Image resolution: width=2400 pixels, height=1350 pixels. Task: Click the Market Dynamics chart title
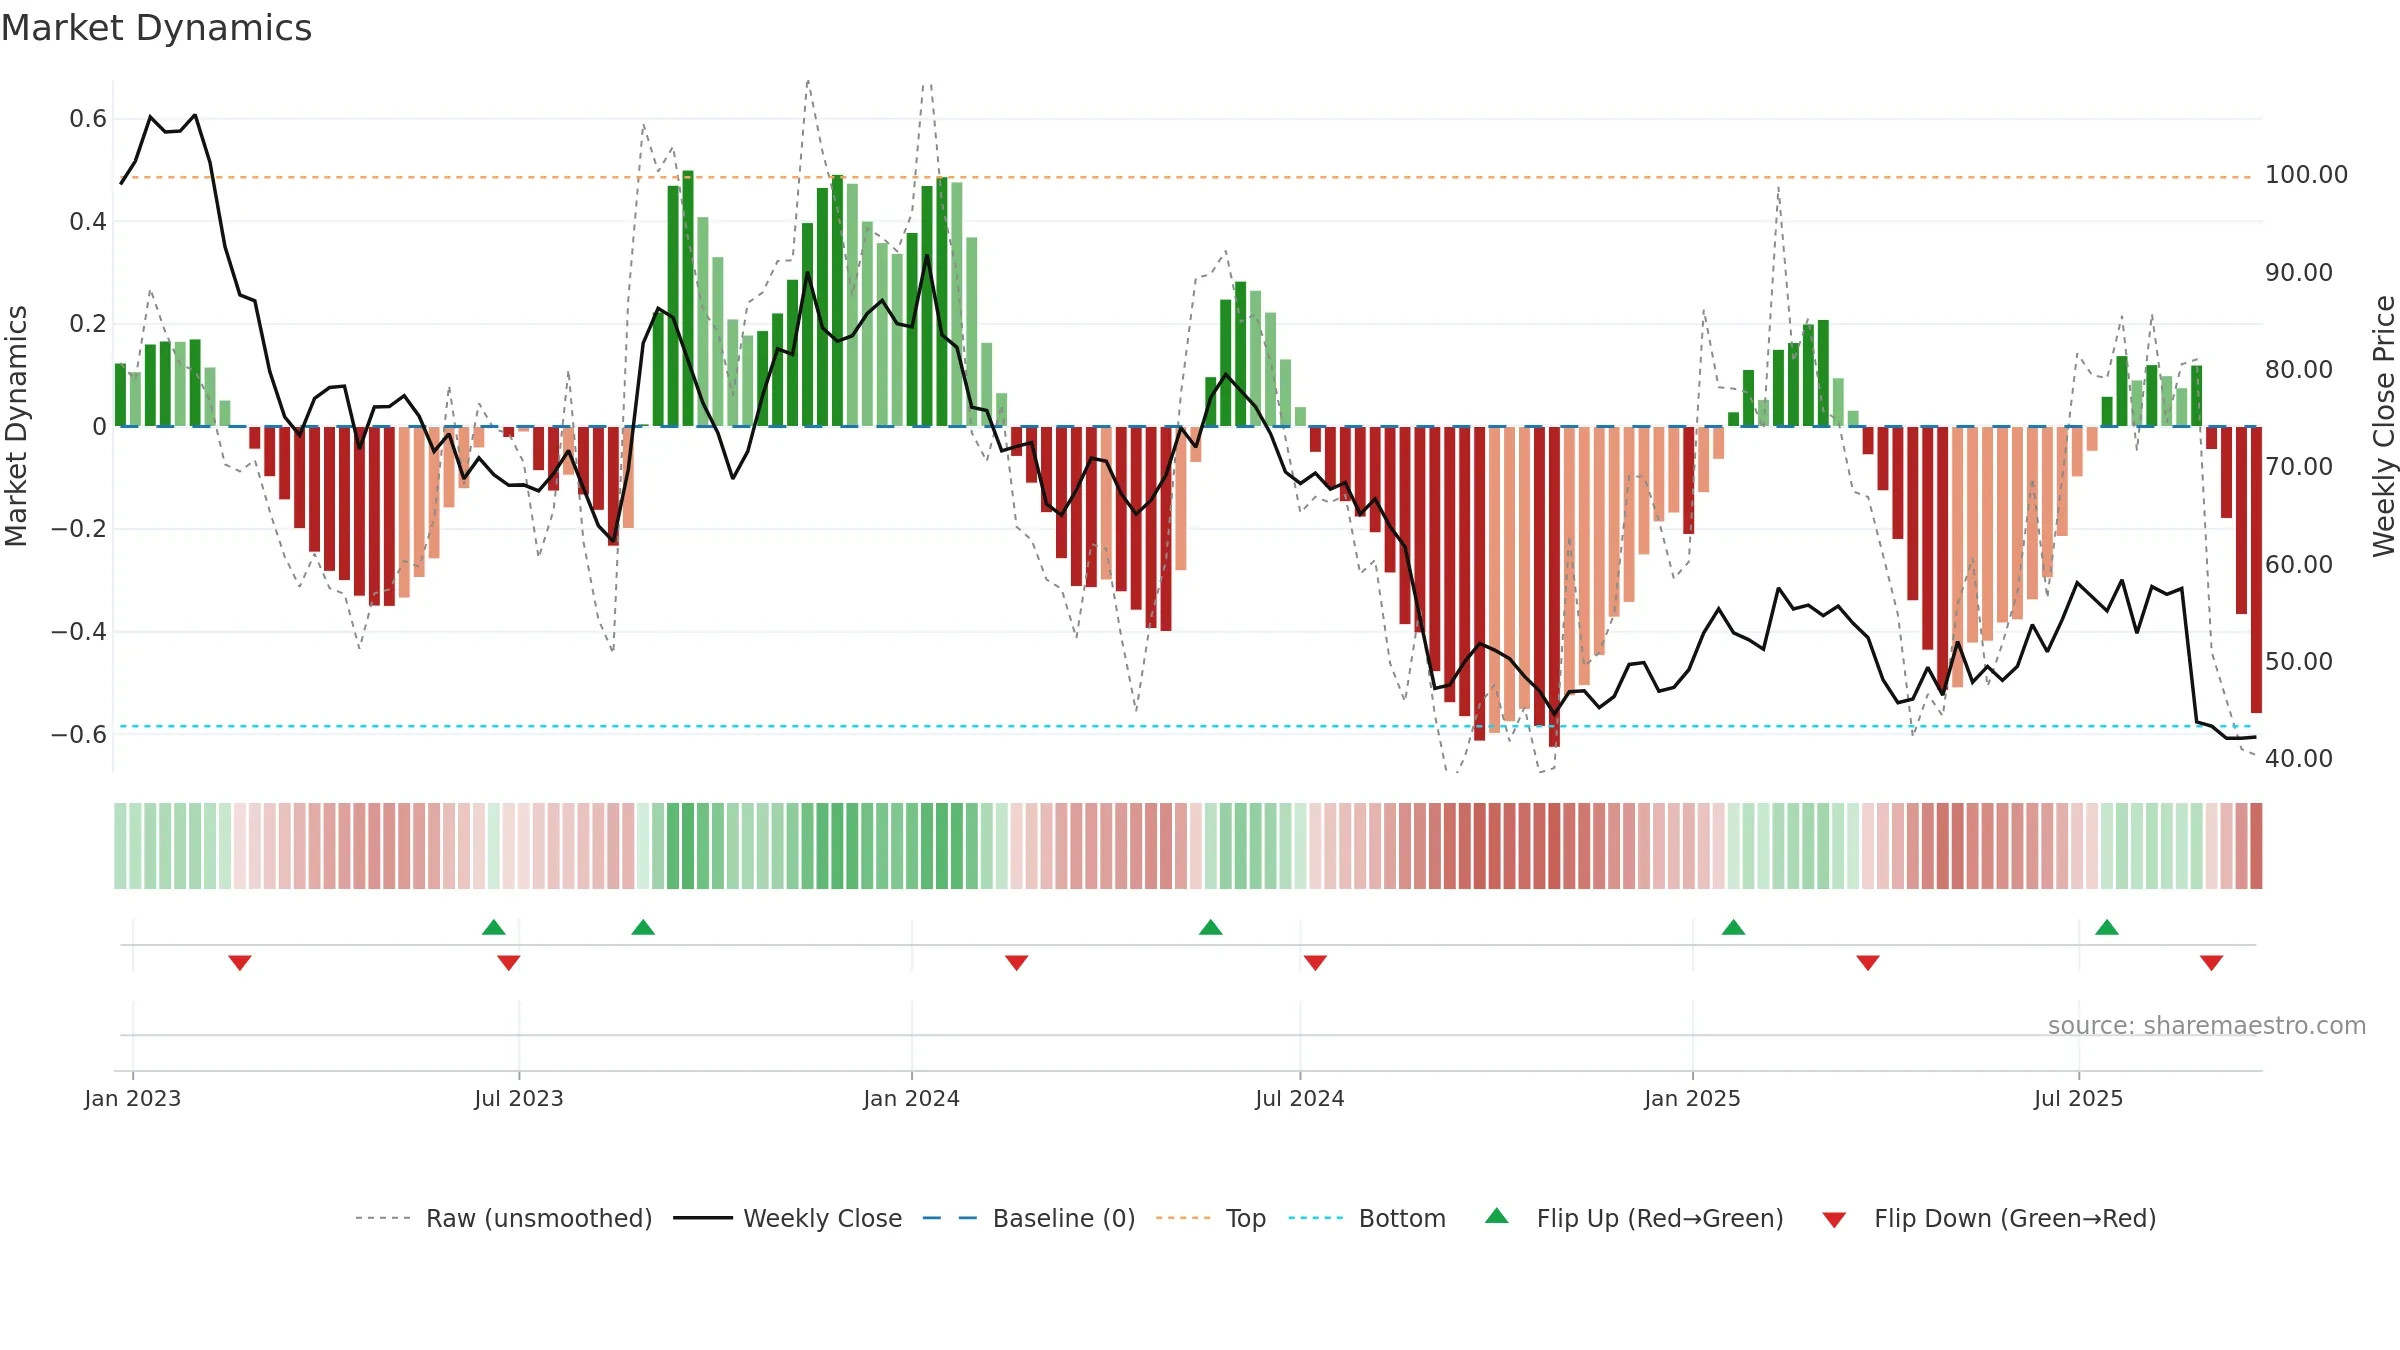click(x=157, y=28)
